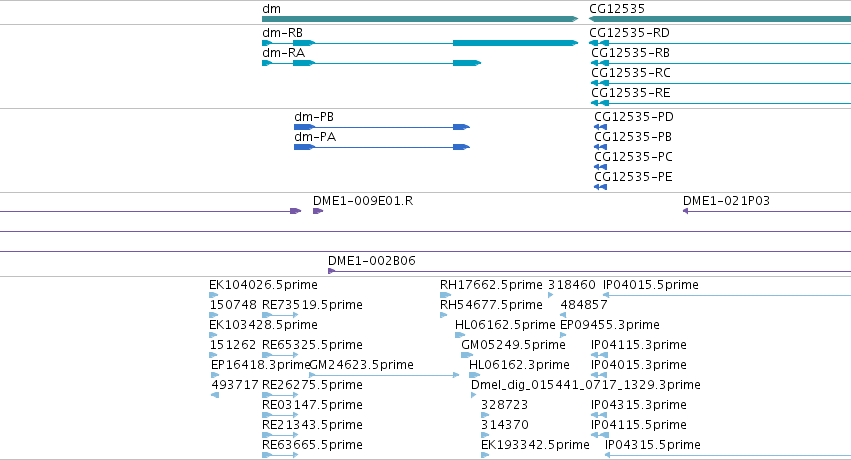Screen dimensions: 851x460
Task: Select the DME1-002B06 clone label
Action: 372,261
